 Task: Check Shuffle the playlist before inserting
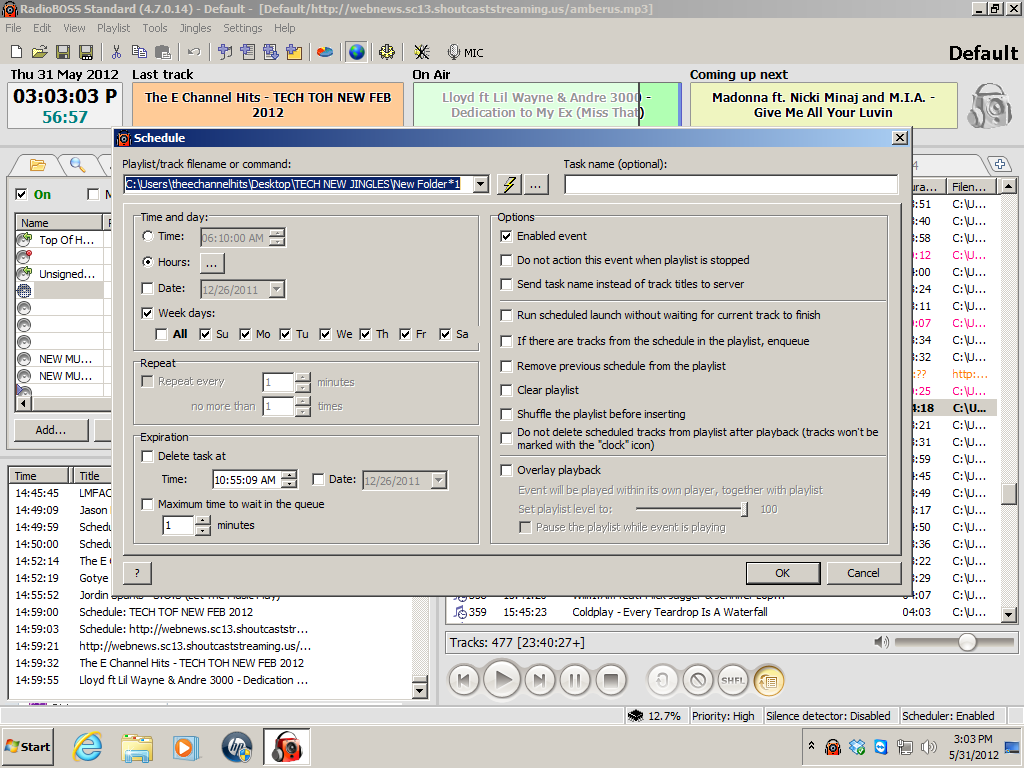point(506,414)
